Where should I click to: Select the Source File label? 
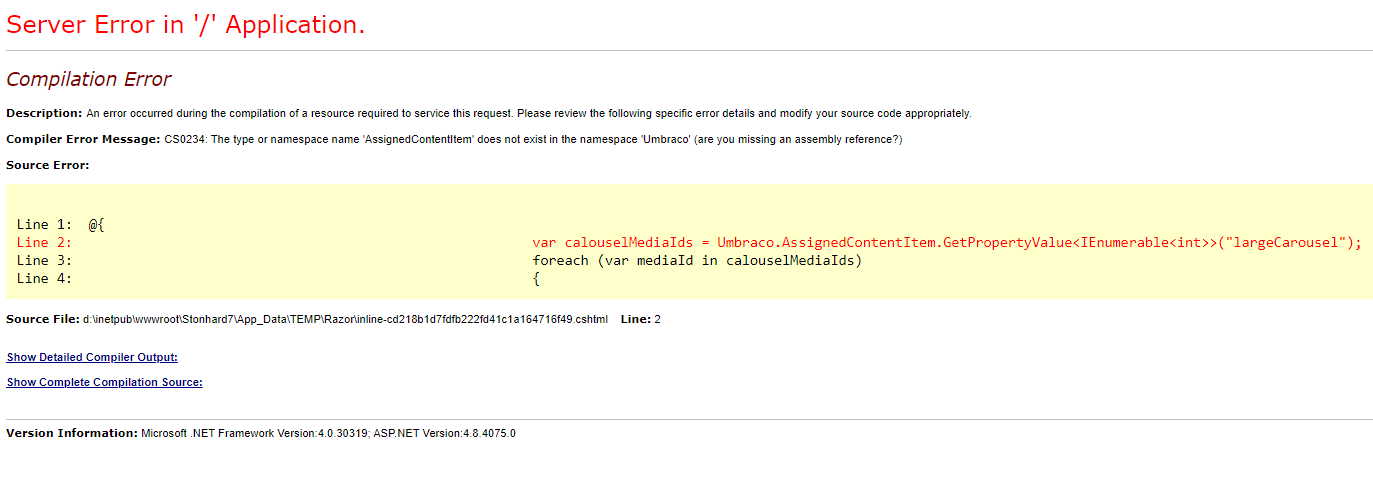43,319
